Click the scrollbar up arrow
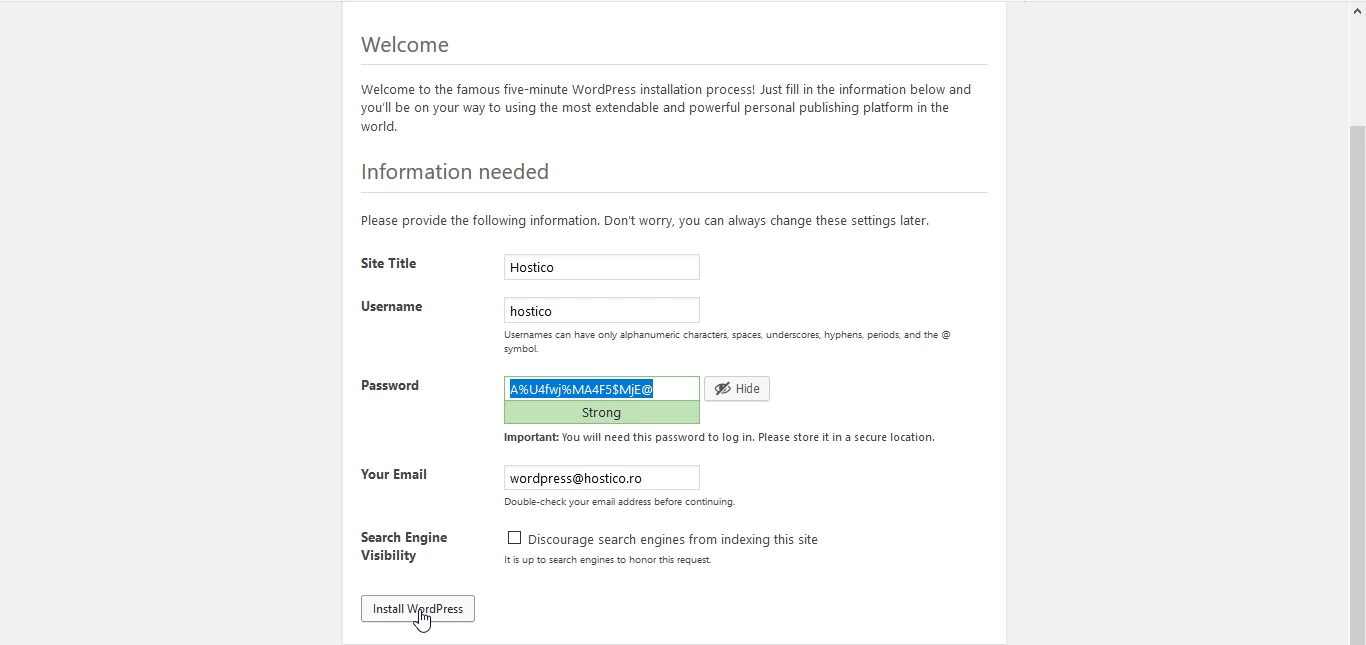The height and width of the screenshot is (645, 1366). (x=1357, y=10)
